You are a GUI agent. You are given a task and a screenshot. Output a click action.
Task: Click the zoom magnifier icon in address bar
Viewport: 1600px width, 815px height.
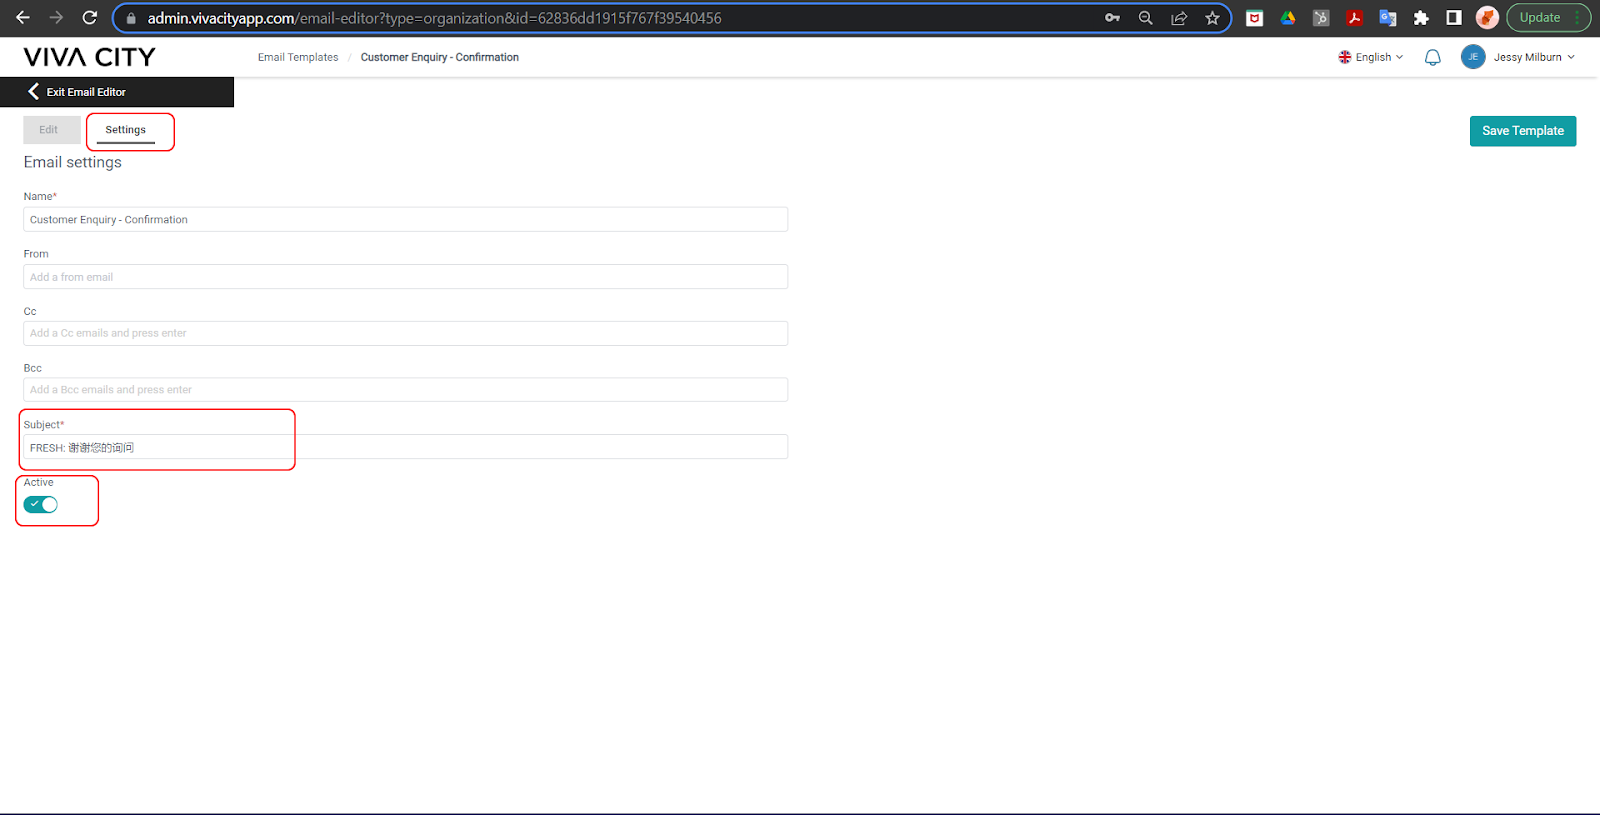[1146, 18]
